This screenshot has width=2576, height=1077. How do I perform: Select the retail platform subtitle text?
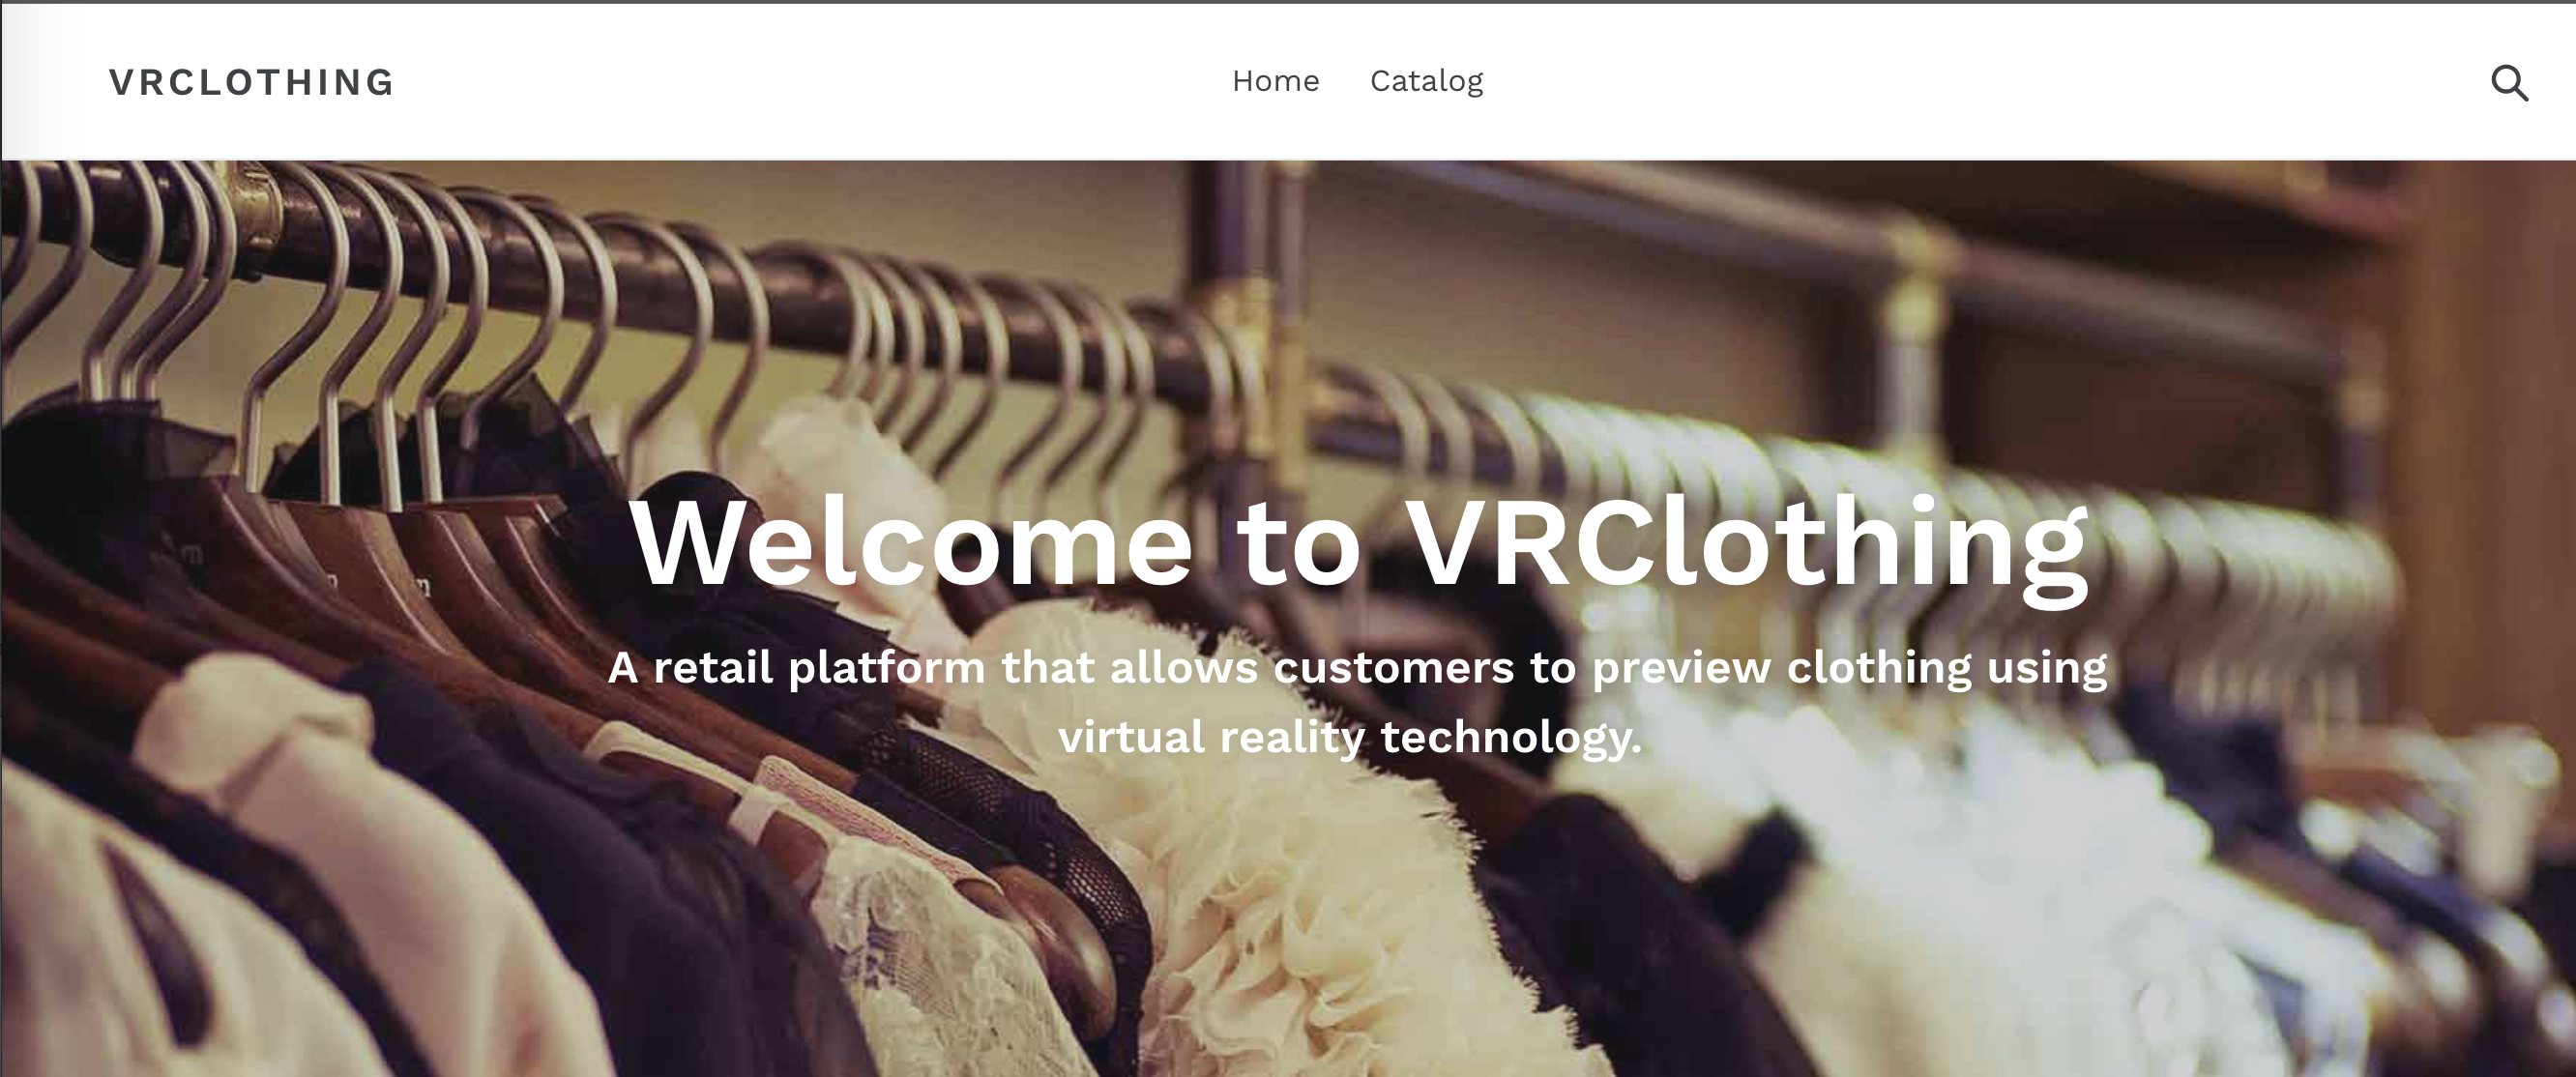(1357, 701)
